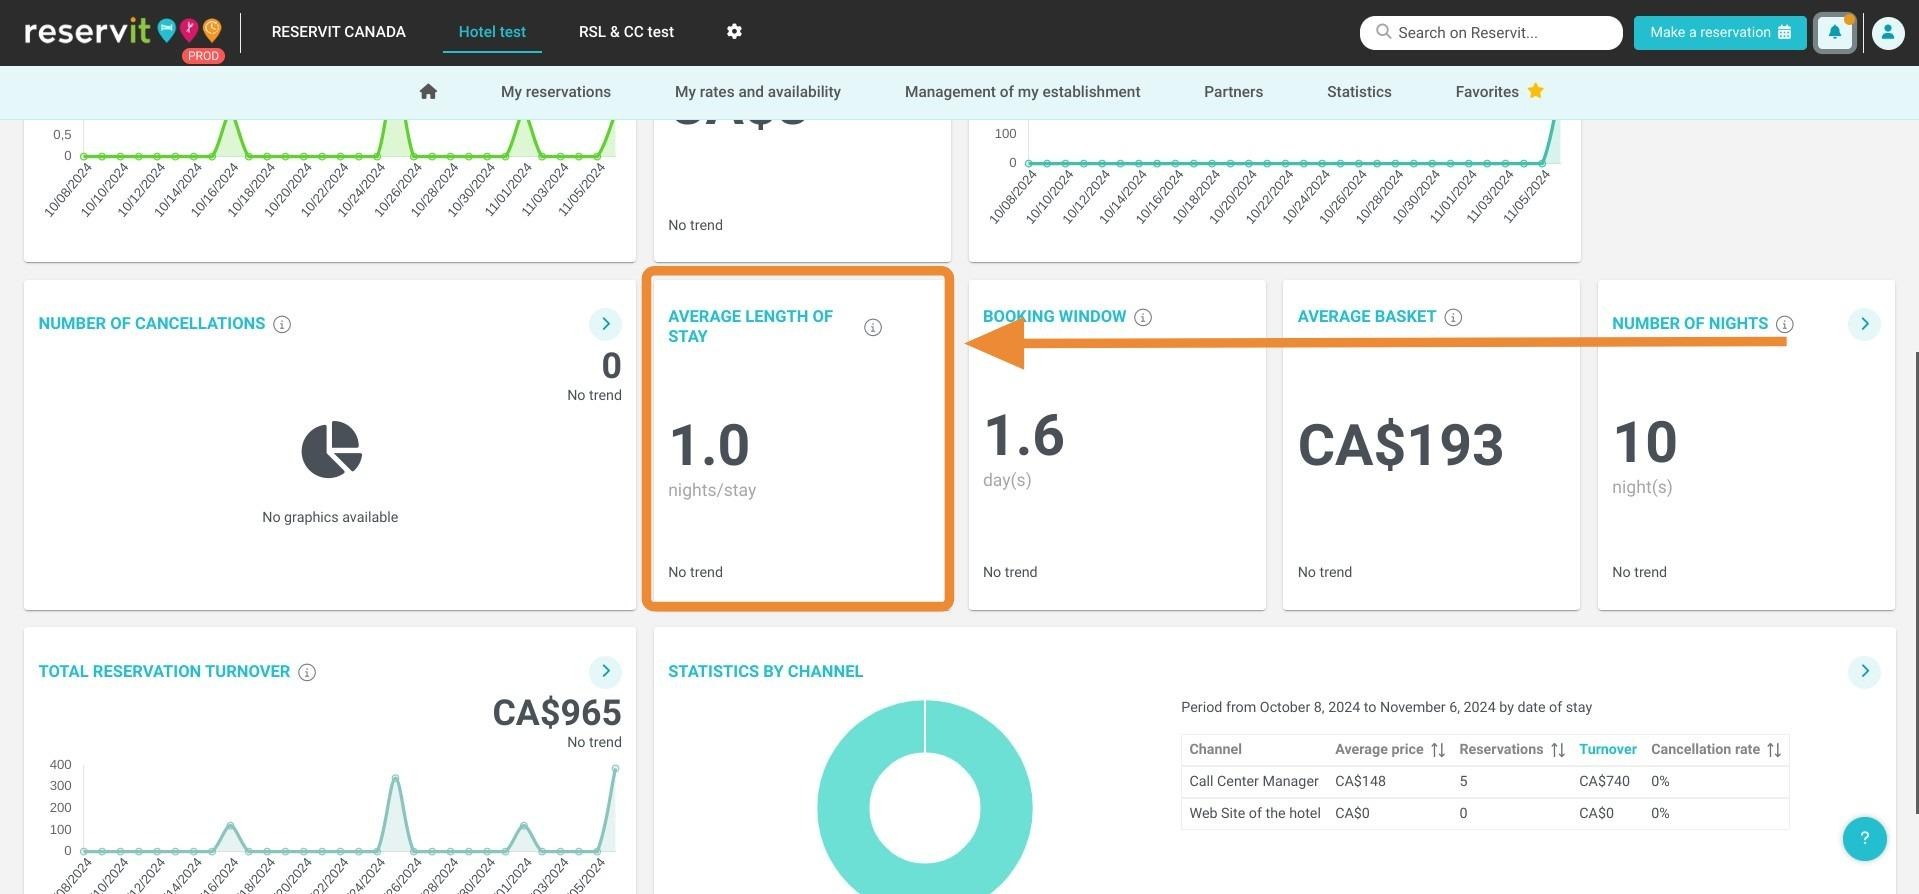Image resolution: width=1919 pixels, height=894 pixels.
Task: Open the notifications bell
Action: 1835,32
